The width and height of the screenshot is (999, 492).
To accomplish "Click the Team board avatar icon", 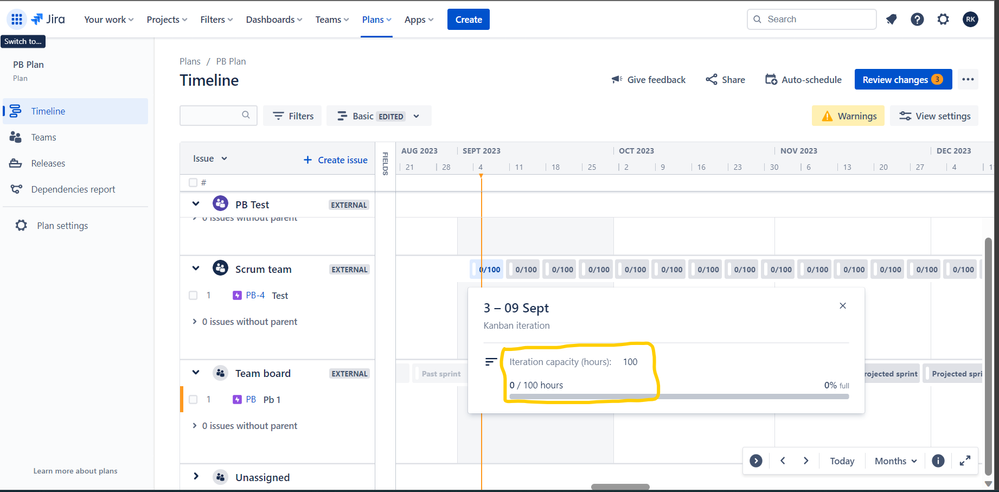I will point(220,373).
